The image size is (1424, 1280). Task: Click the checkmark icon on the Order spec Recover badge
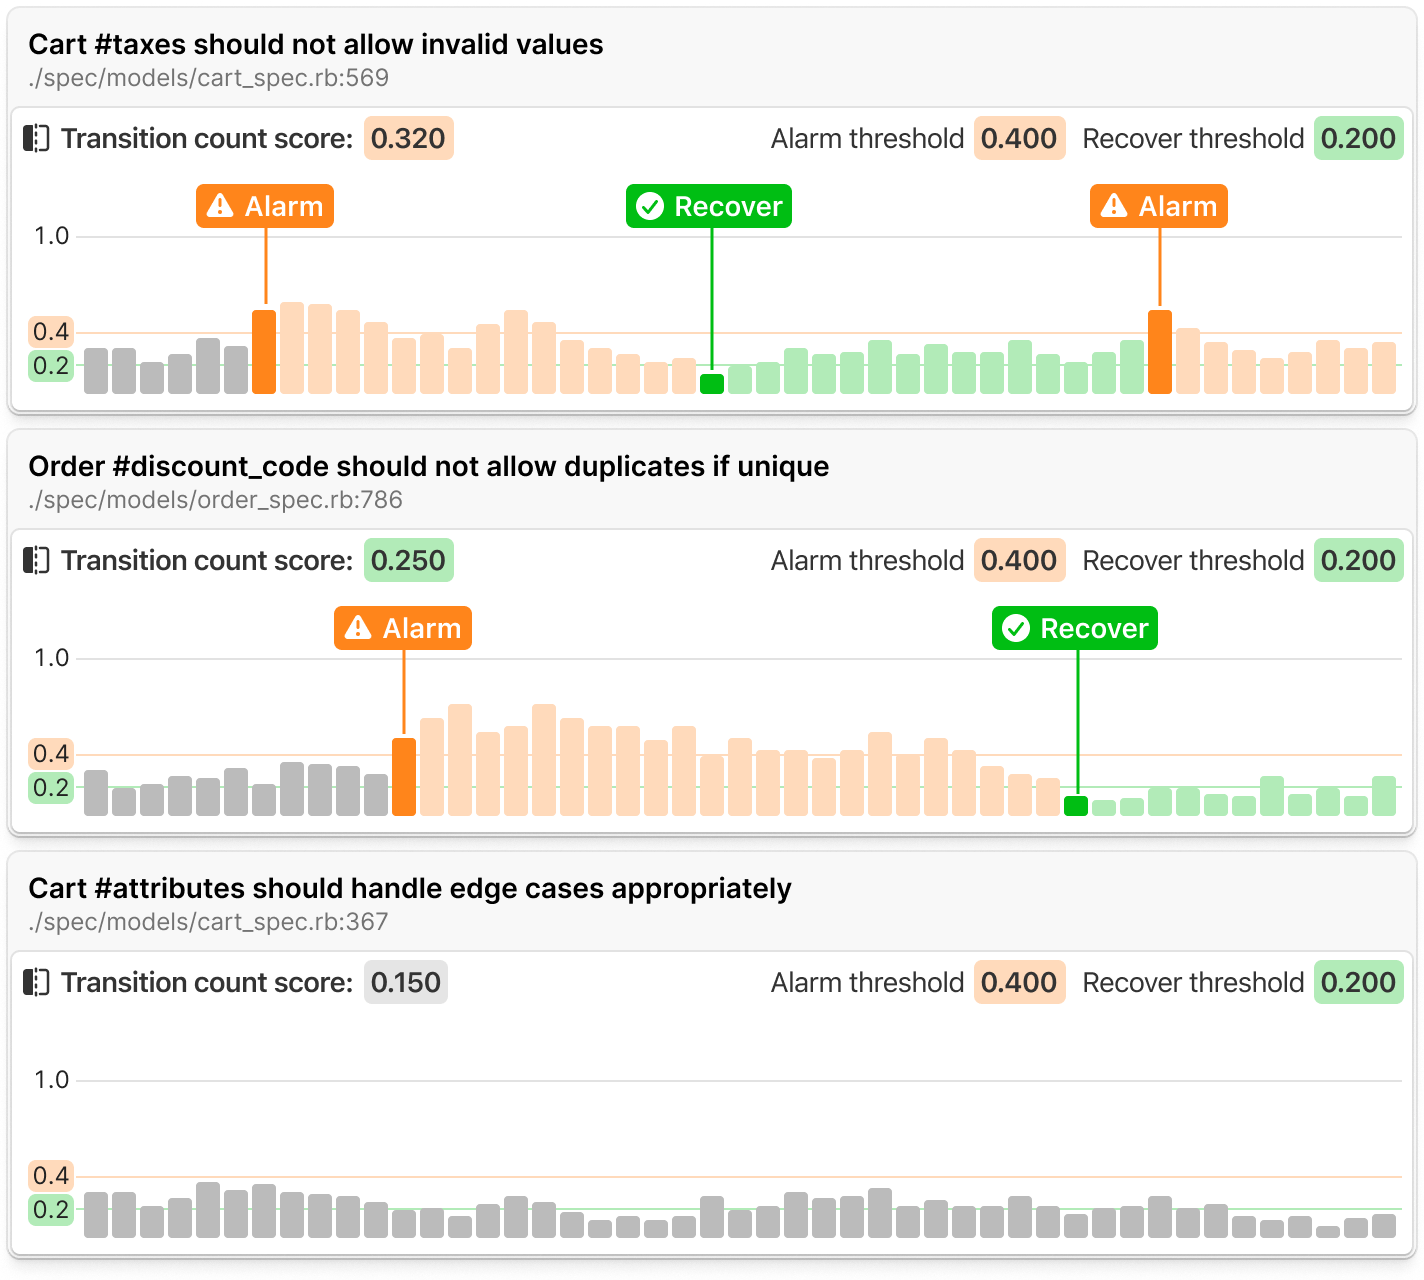click(1017, 628)
